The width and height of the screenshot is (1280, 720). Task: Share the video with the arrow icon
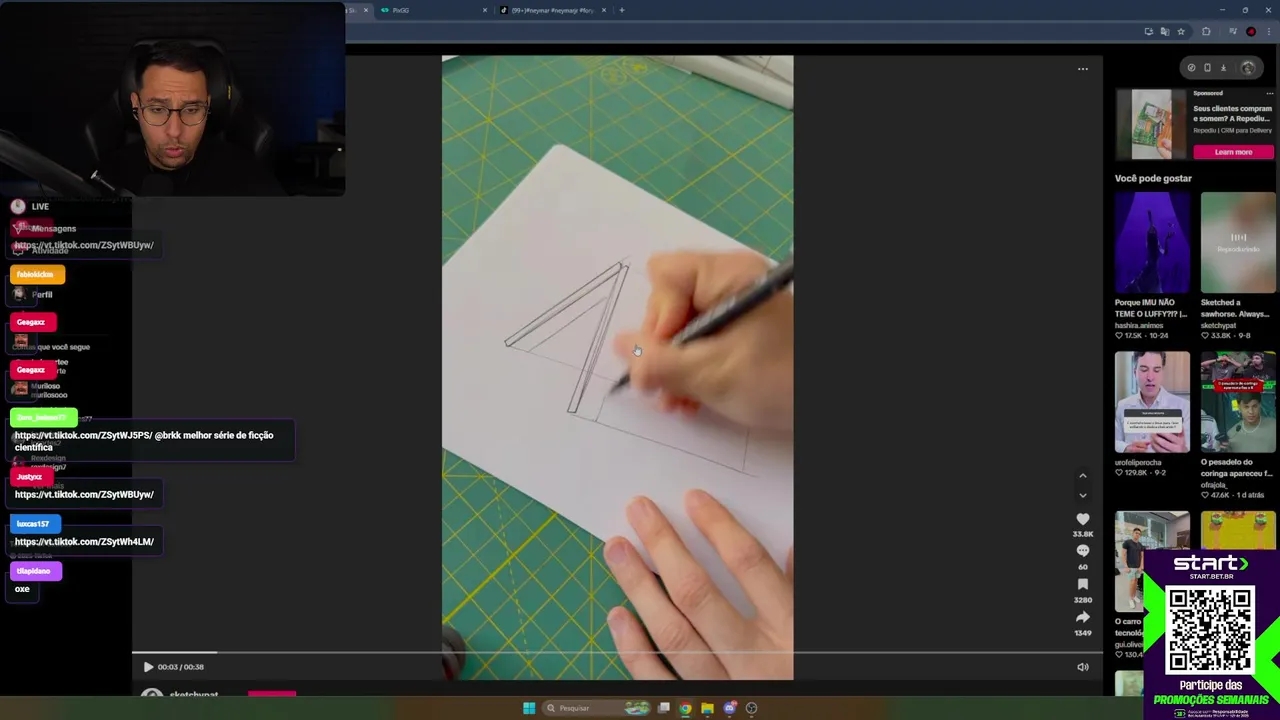click(1083, 617)
